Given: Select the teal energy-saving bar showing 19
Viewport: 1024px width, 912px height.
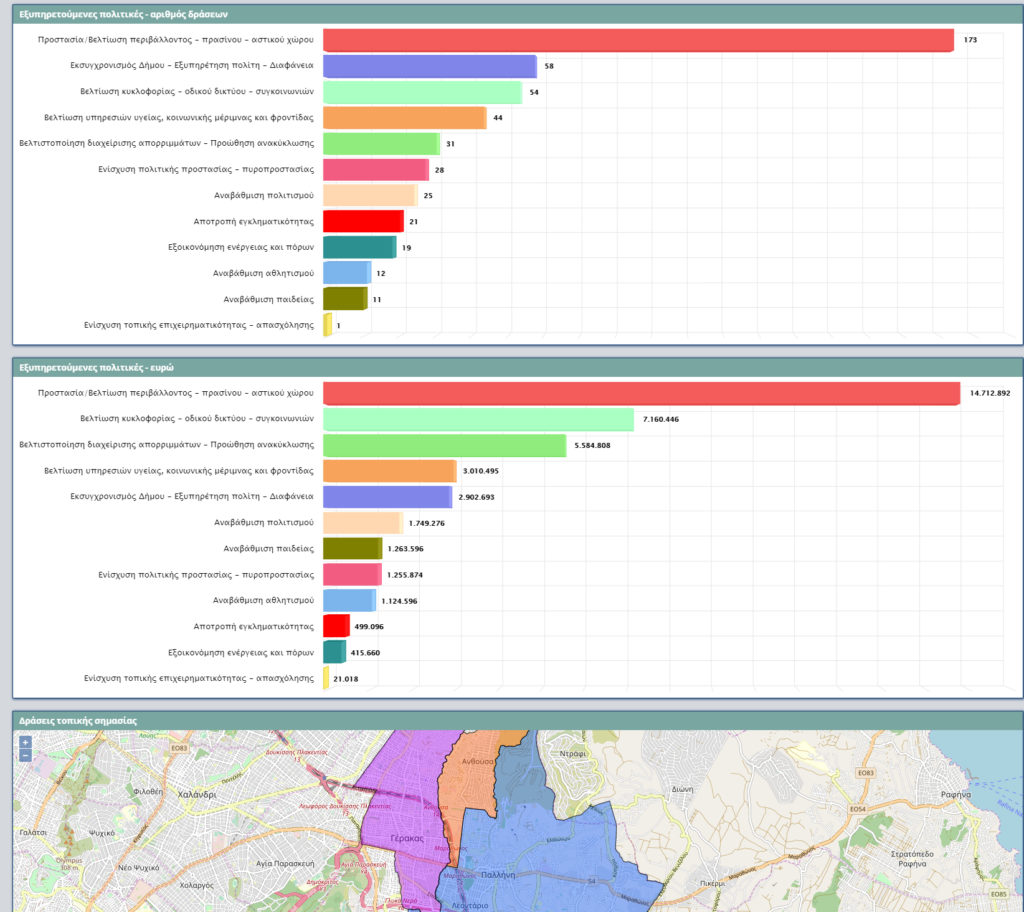Looking at the screenshot, I should 359,247.
